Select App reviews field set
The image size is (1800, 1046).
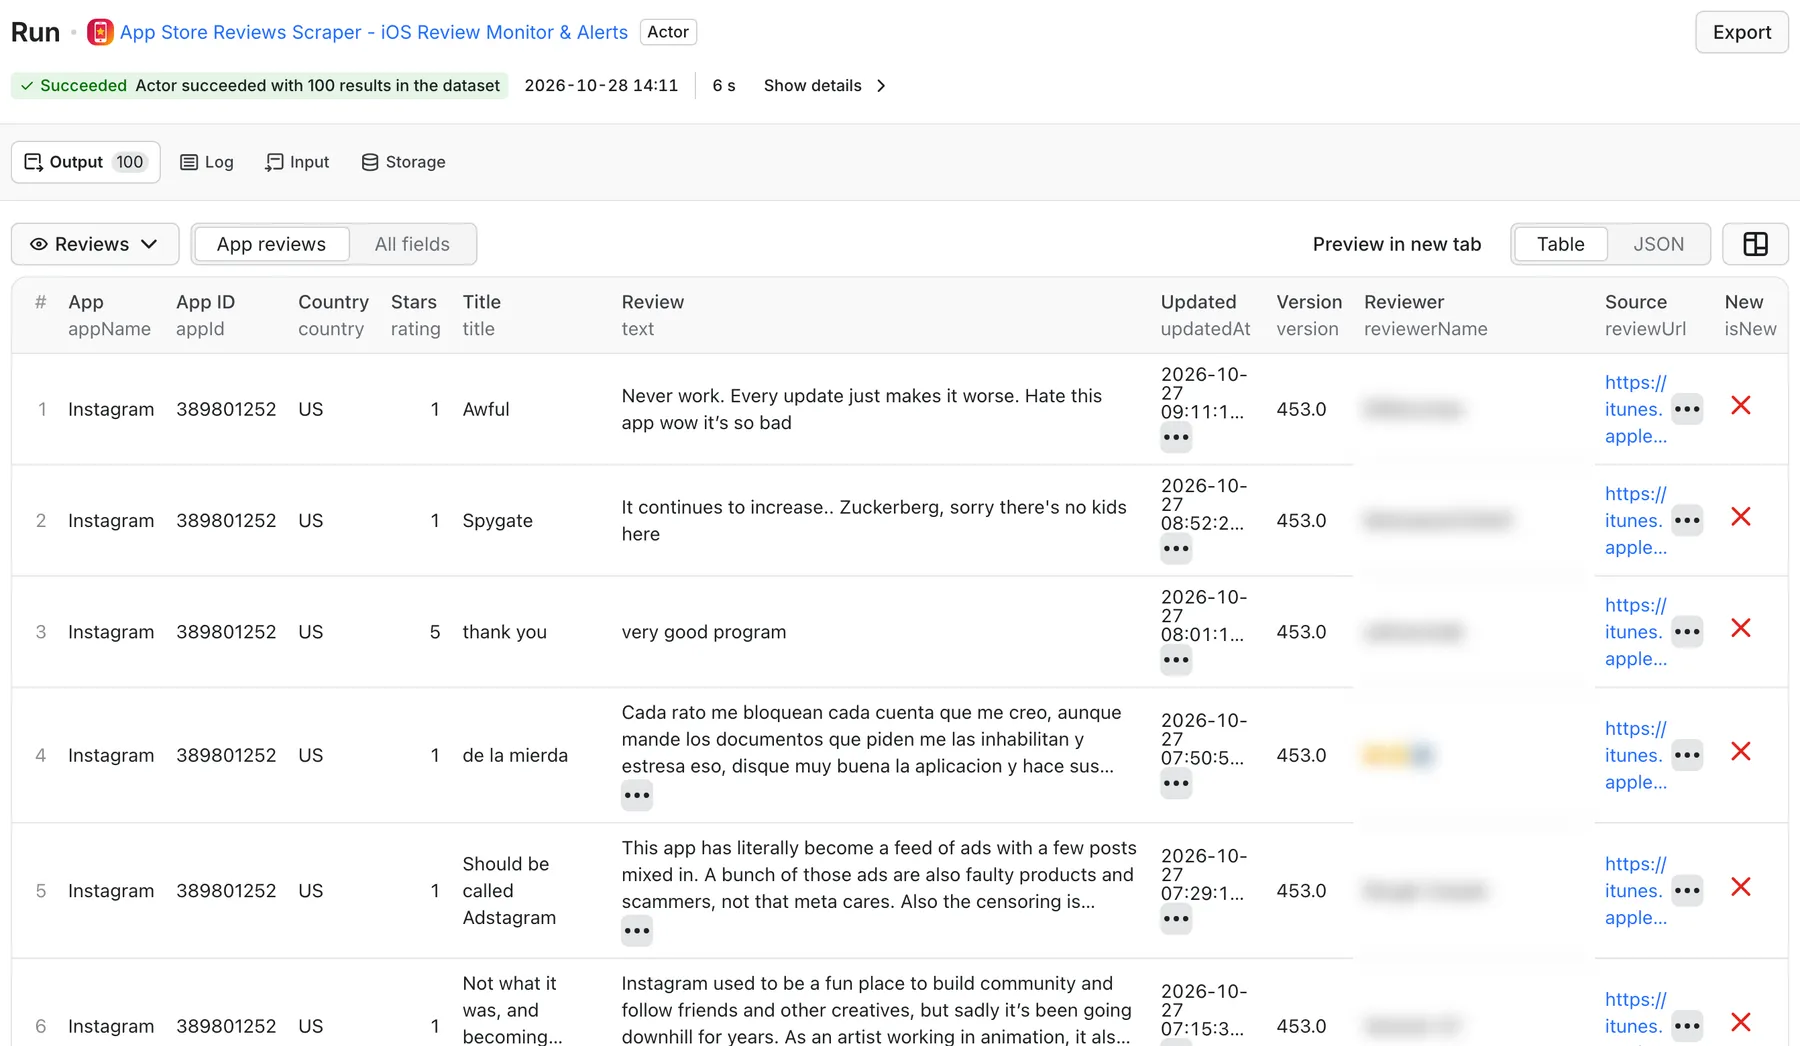[x=271, y=244]
